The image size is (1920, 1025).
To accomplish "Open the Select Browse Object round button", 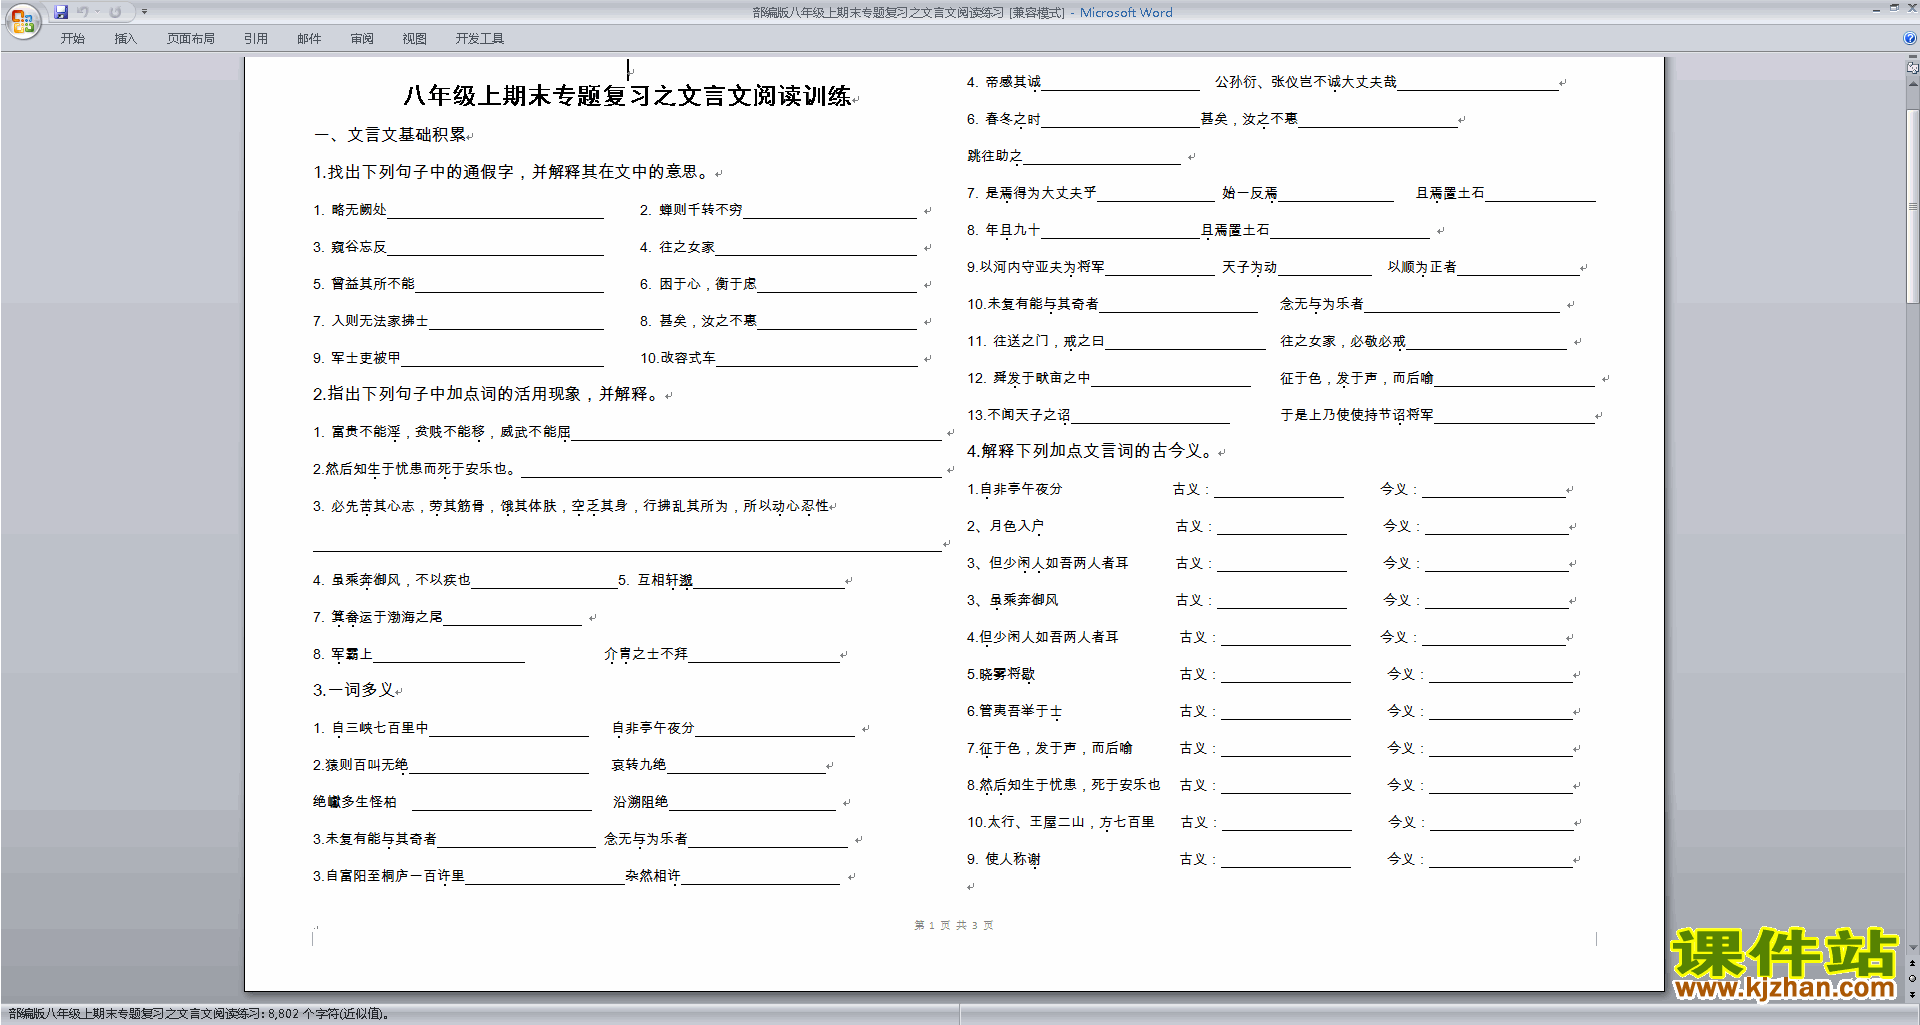I will pos(1913,978).
